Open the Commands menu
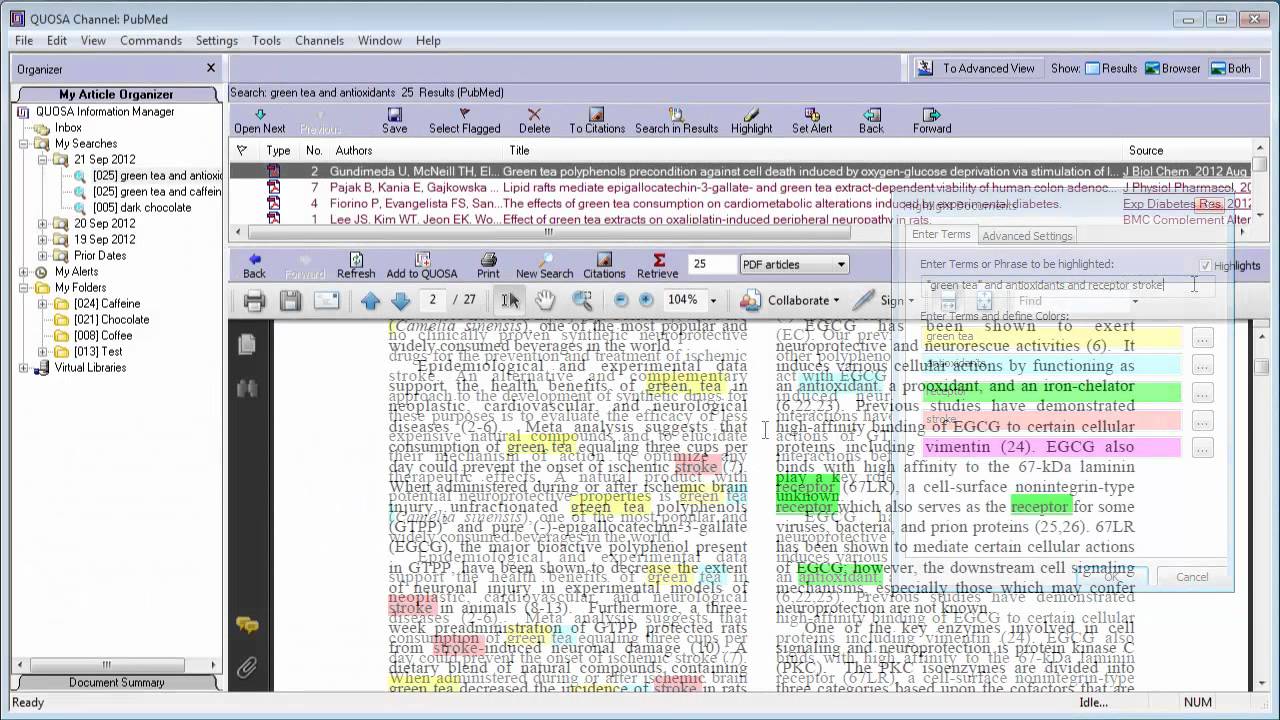 (x=151, y=40)
